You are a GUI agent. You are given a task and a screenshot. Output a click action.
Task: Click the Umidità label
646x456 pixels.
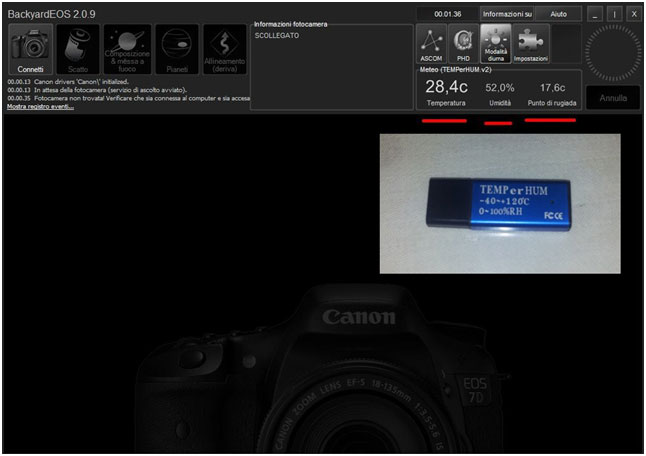tap(500, 103)
